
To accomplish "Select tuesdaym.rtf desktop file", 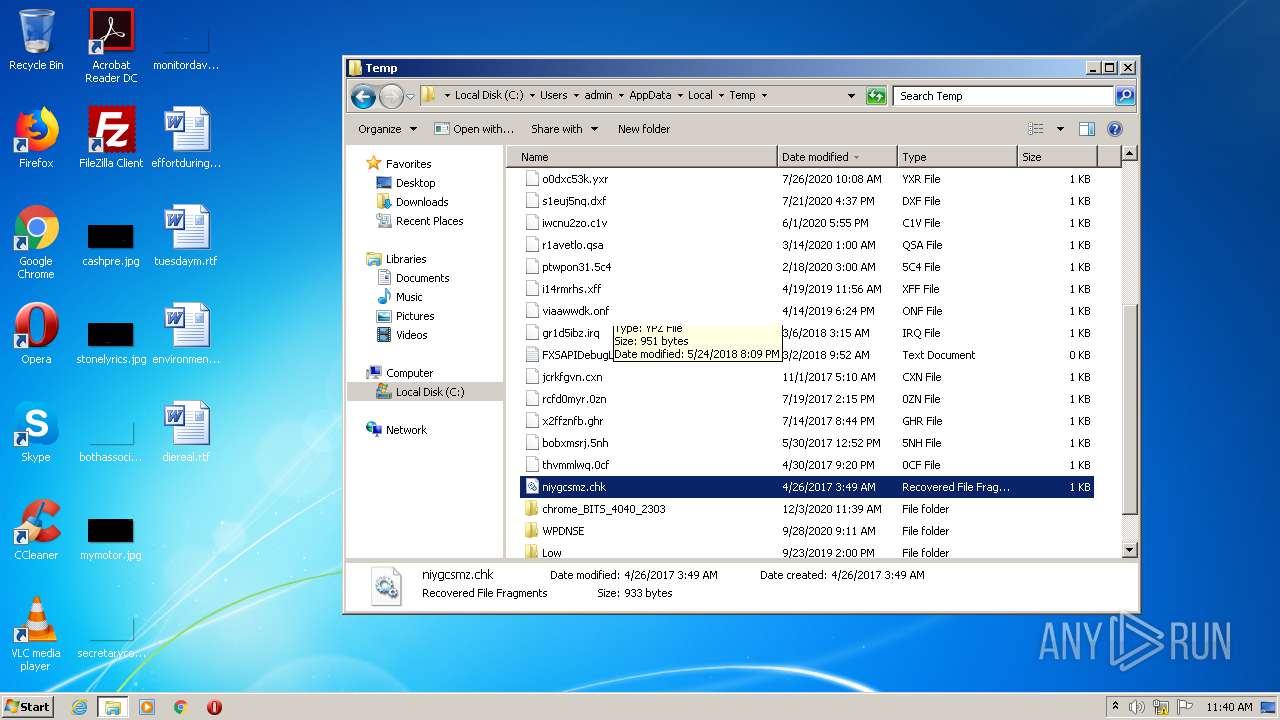I will click(186, 236).
